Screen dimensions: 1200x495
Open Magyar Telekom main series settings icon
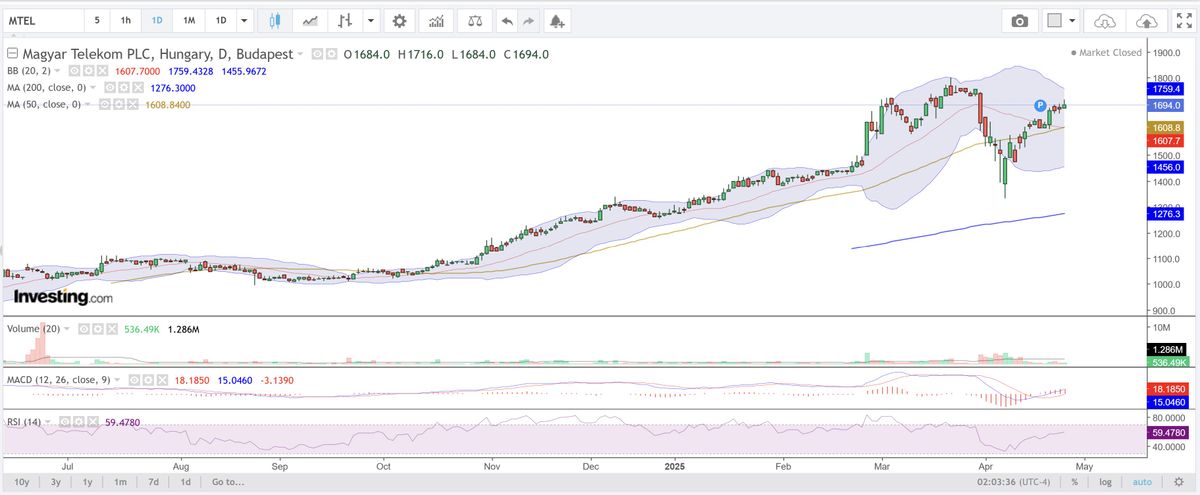pyautogui.click(x=331, y=54)
